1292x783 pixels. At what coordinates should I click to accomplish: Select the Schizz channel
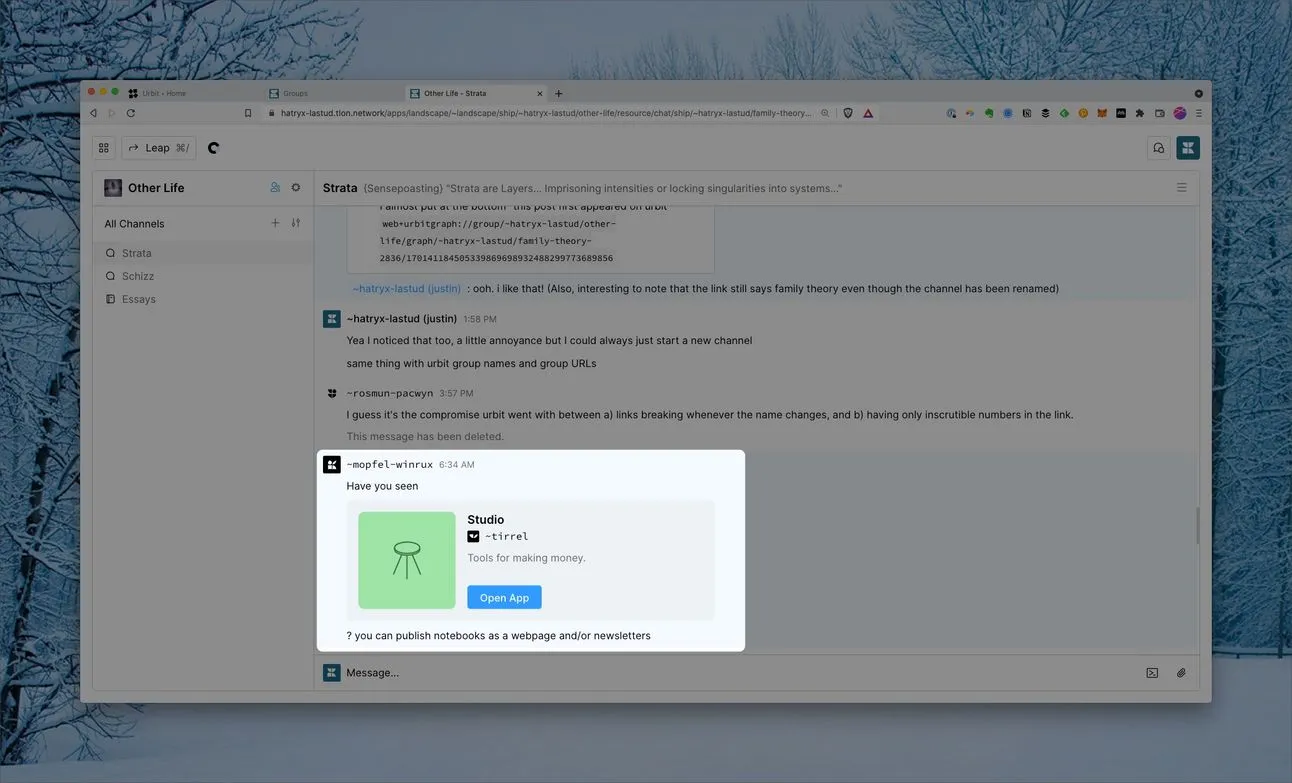coord(138,276)
